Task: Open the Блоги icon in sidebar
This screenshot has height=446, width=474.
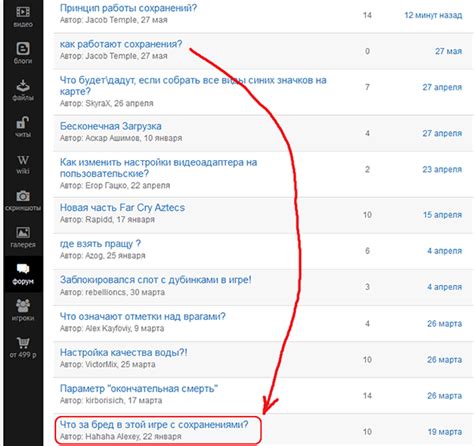Action: (23, 49)
